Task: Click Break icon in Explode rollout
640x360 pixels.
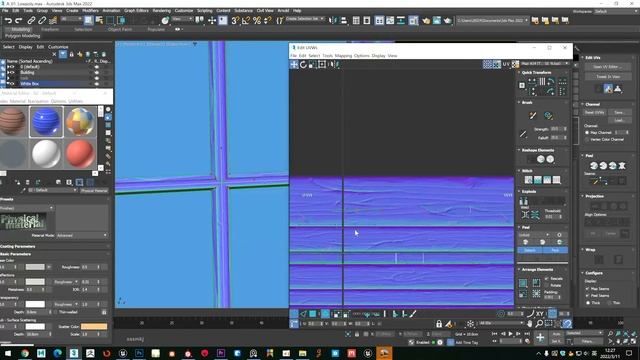Action: (523, 201)
